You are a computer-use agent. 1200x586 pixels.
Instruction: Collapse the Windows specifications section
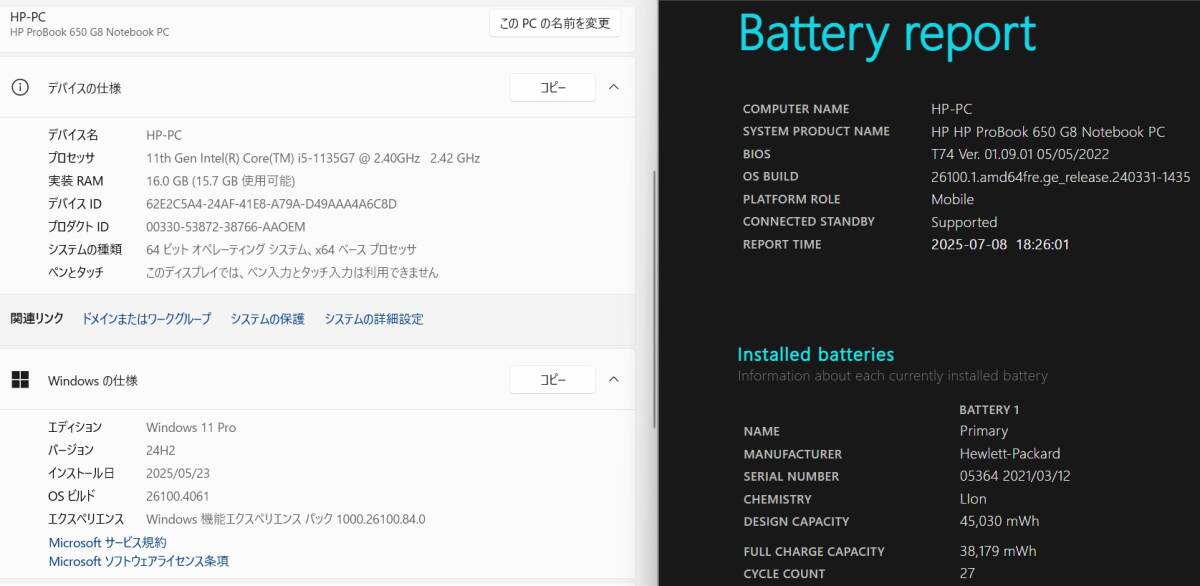[x=614, y=380]
